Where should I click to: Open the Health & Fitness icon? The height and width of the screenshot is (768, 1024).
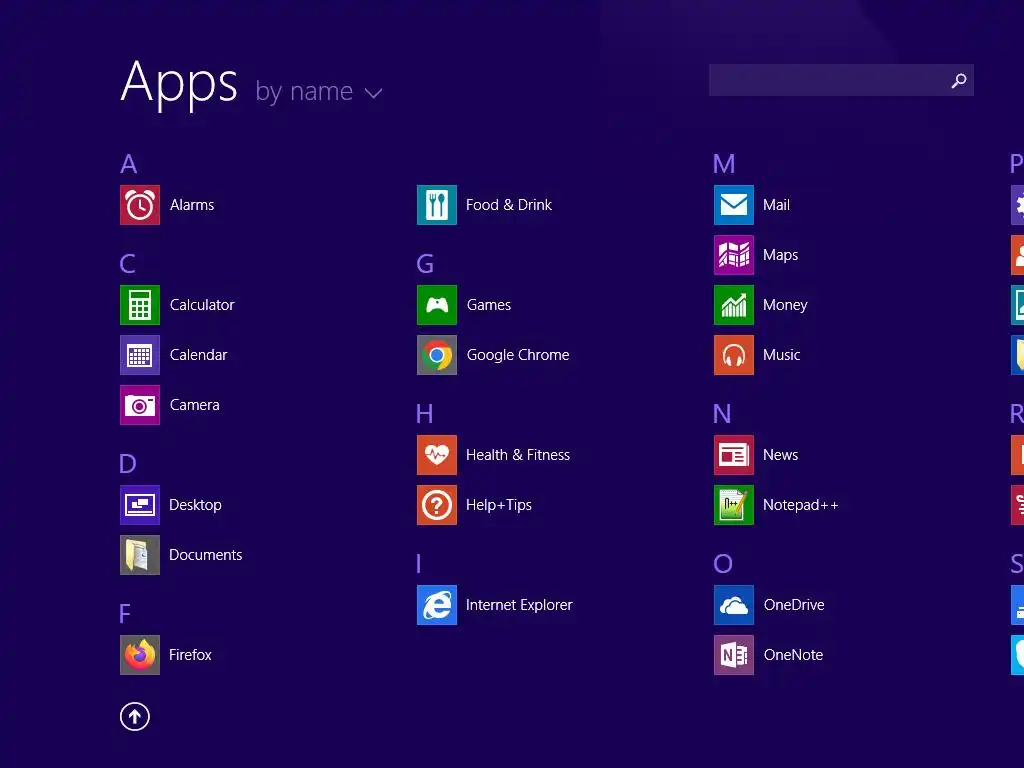click(437, 455)
